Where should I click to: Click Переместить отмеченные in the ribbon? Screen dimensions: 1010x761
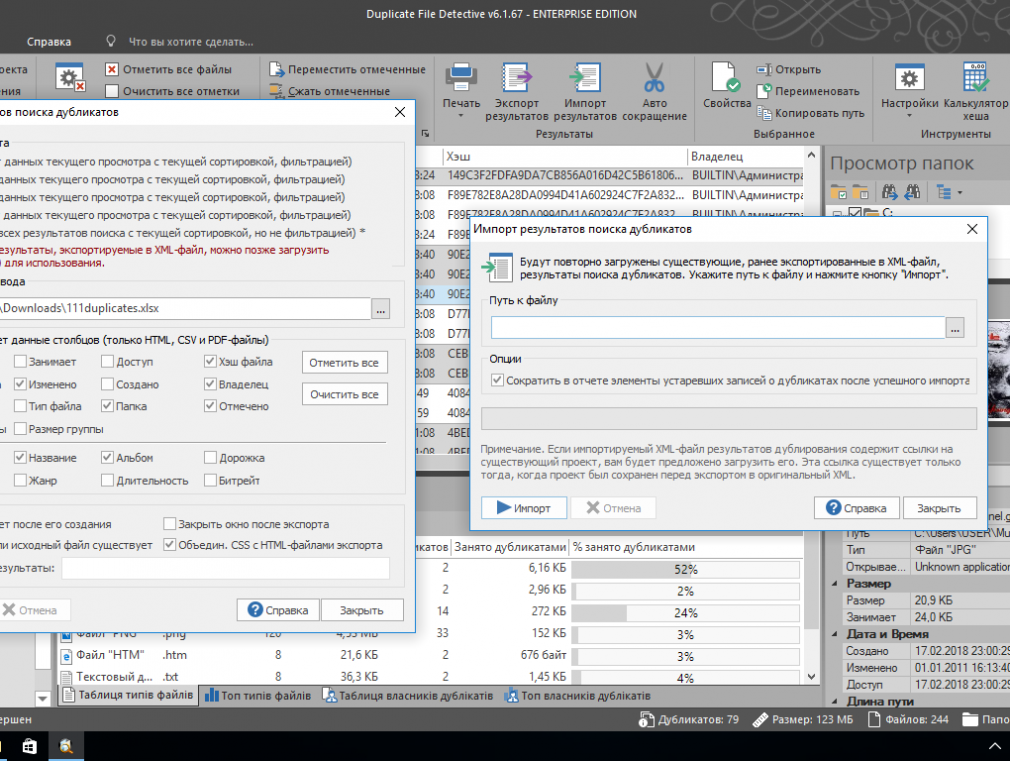[x=347, y=70]
